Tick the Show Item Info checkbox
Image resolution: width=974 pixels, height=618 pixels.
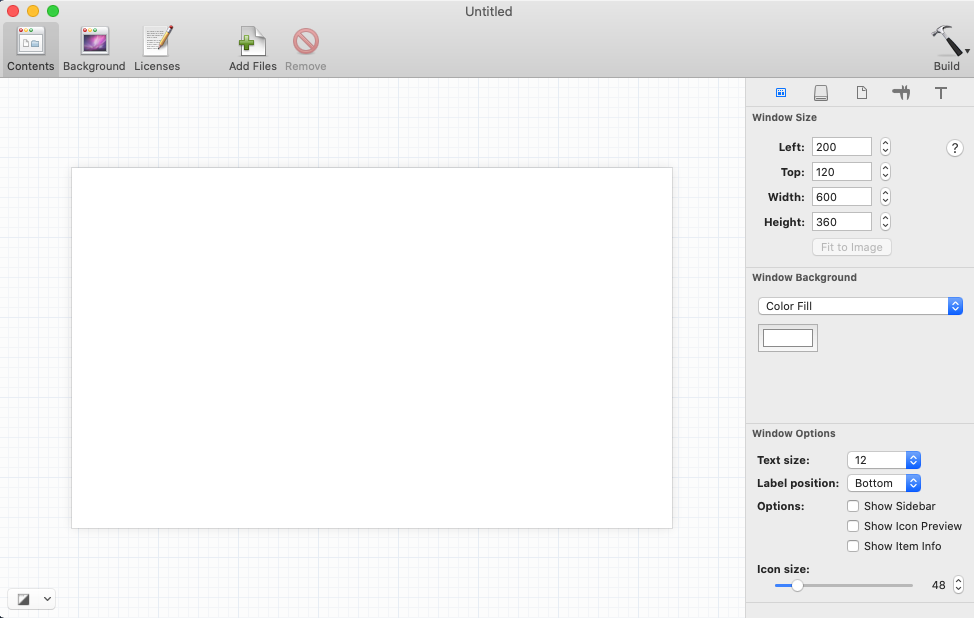tap(853, 546)
